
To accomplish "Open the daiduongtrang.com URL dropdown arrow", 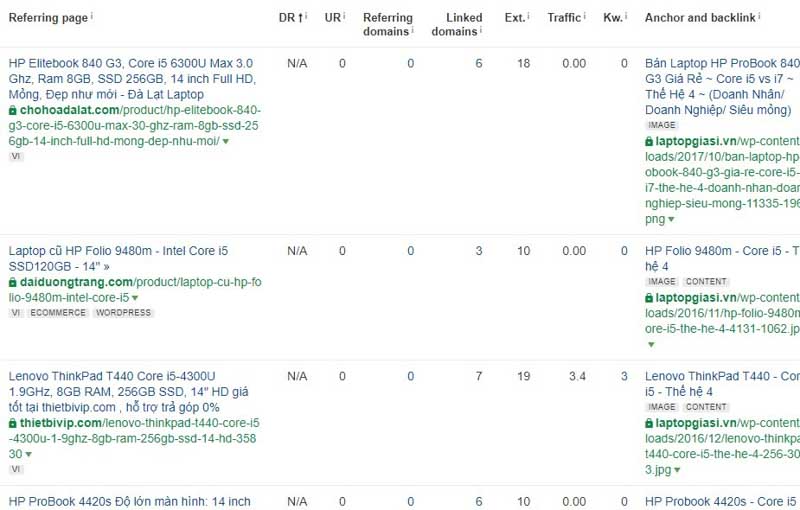I will [x=135, y=298].
